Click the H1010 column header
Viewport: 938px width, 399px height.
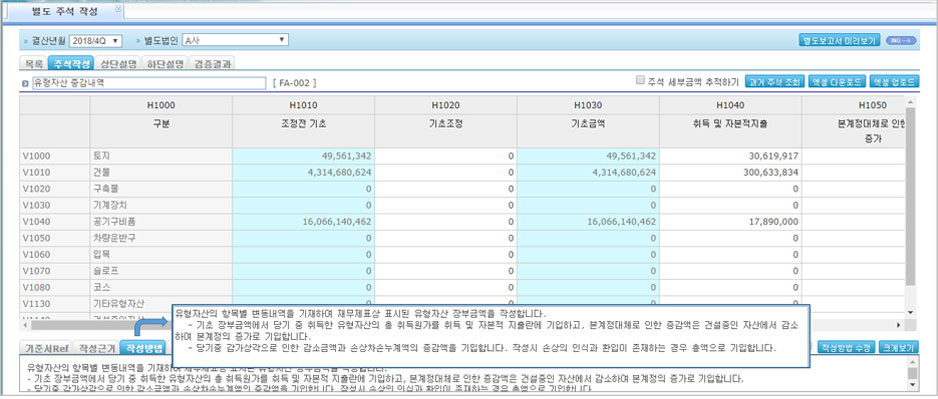tap(303, 105)
